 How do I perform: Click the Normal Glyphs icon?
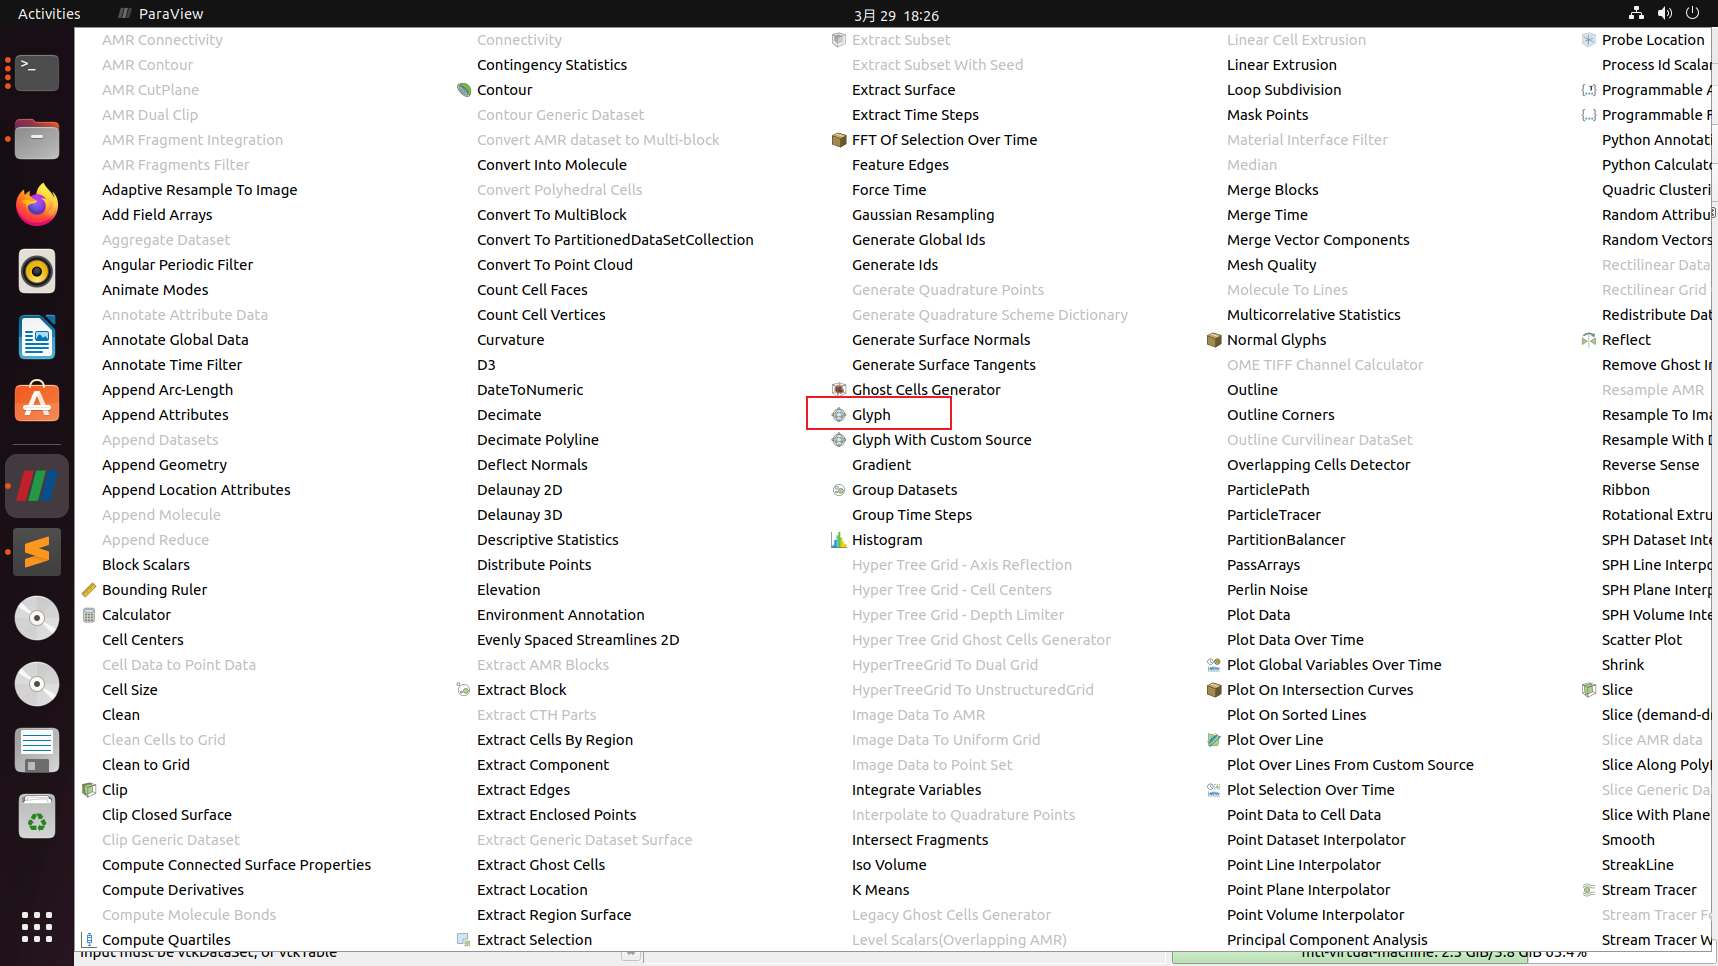pyautogui.click(x=1214, y=340)
